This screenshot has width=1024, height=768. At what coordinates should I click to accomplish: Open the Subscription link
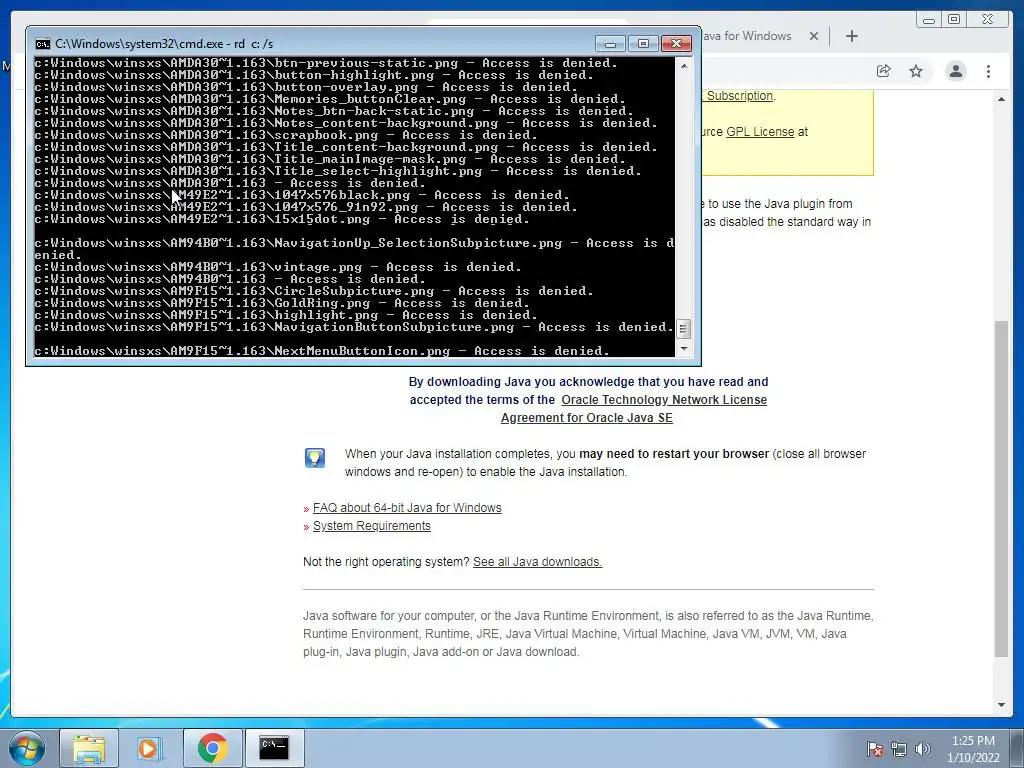[739, 96]
